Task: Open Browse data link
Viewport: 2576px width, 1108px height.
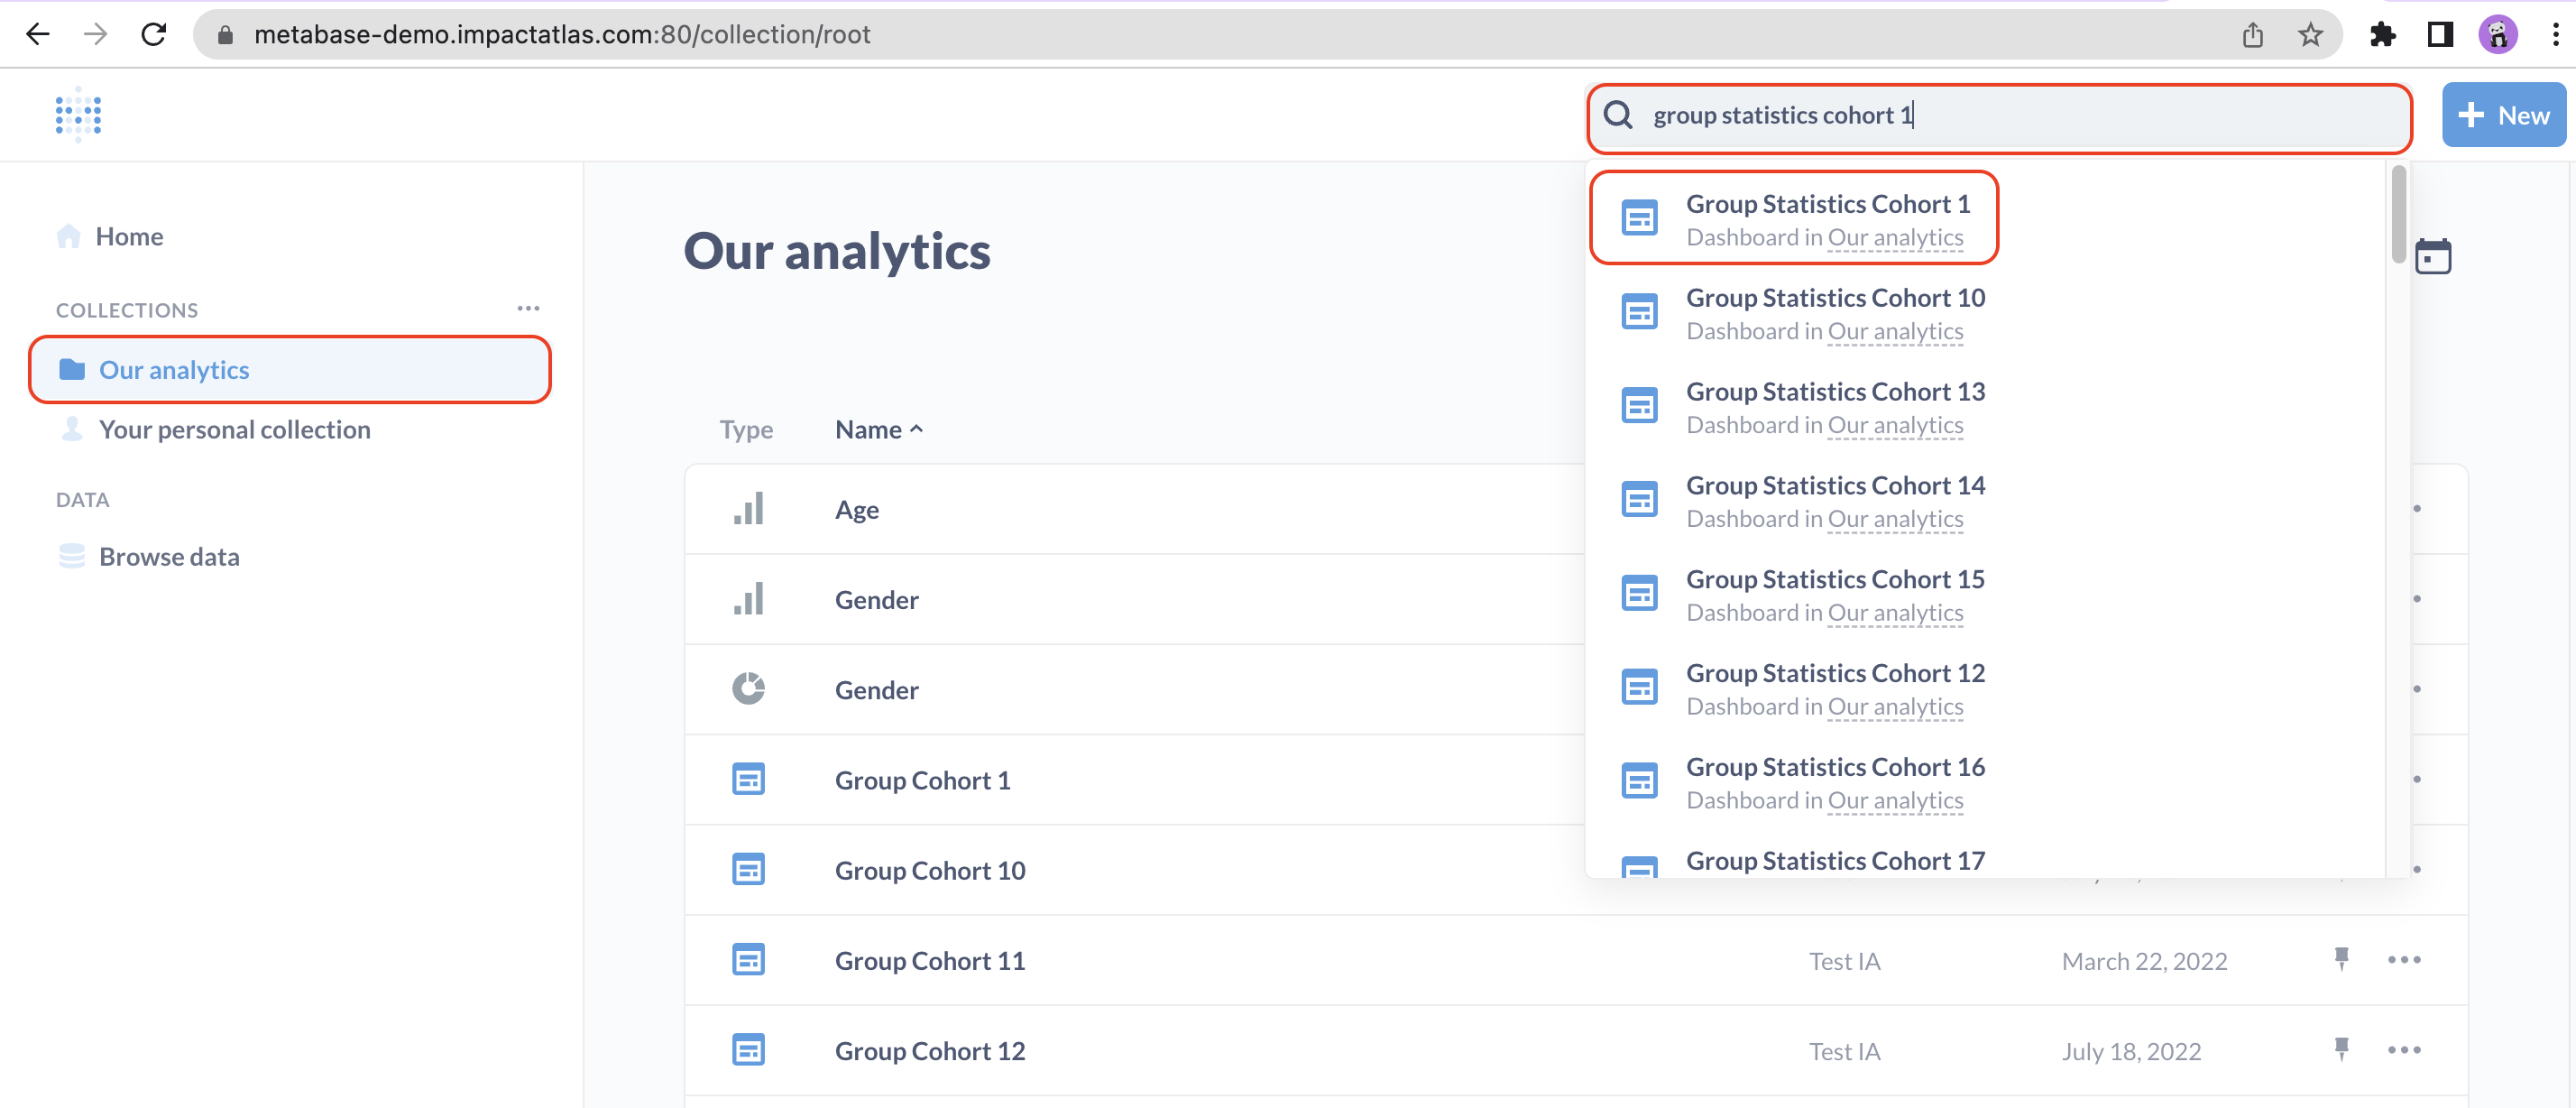Action: (x=169, y=556)
